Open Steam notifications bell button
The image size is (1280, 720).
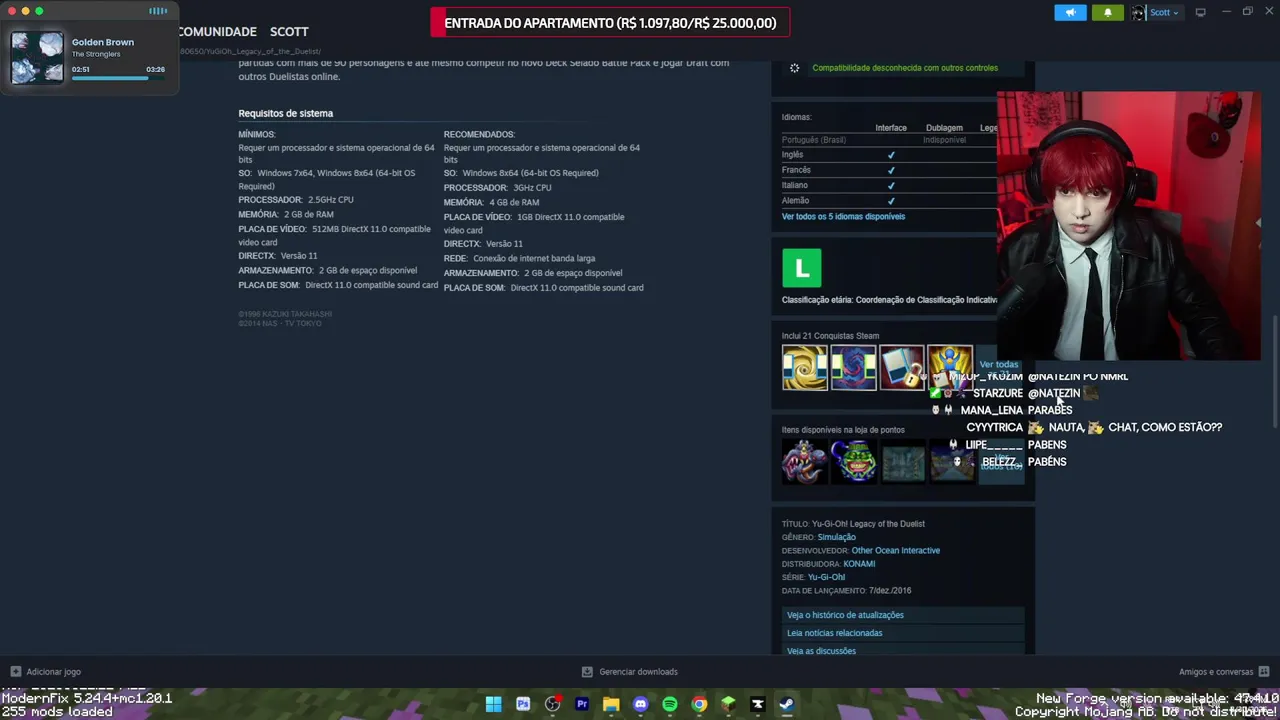[x=1107, y=13]
